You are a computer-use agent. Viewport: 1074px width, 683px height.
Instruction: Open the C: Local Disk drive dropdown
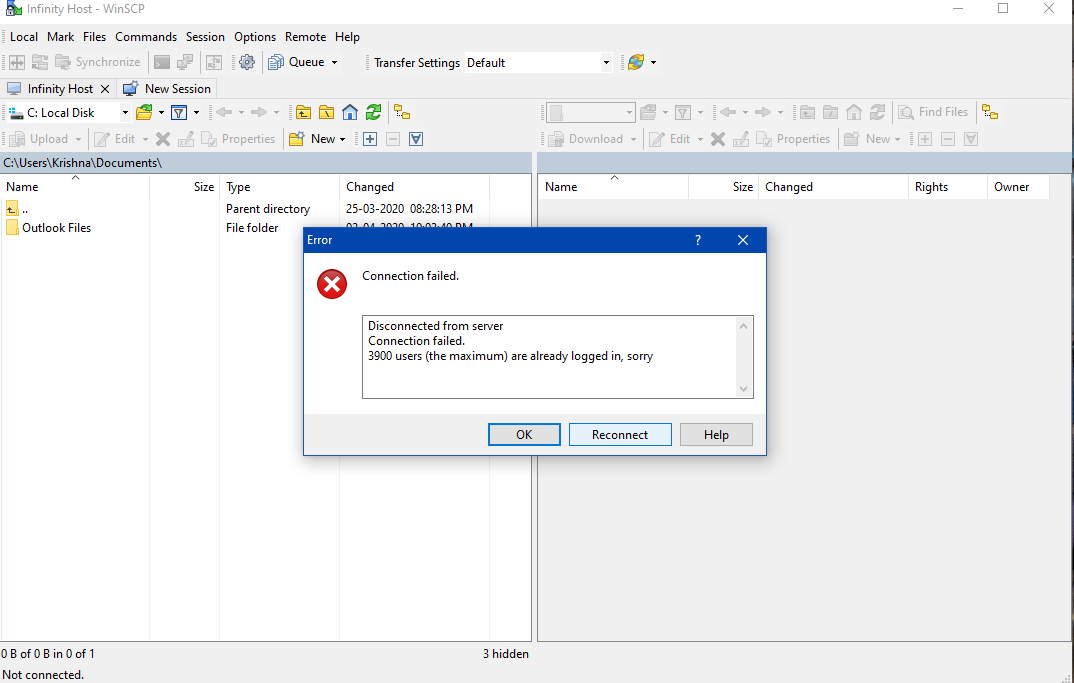point(125,113)
